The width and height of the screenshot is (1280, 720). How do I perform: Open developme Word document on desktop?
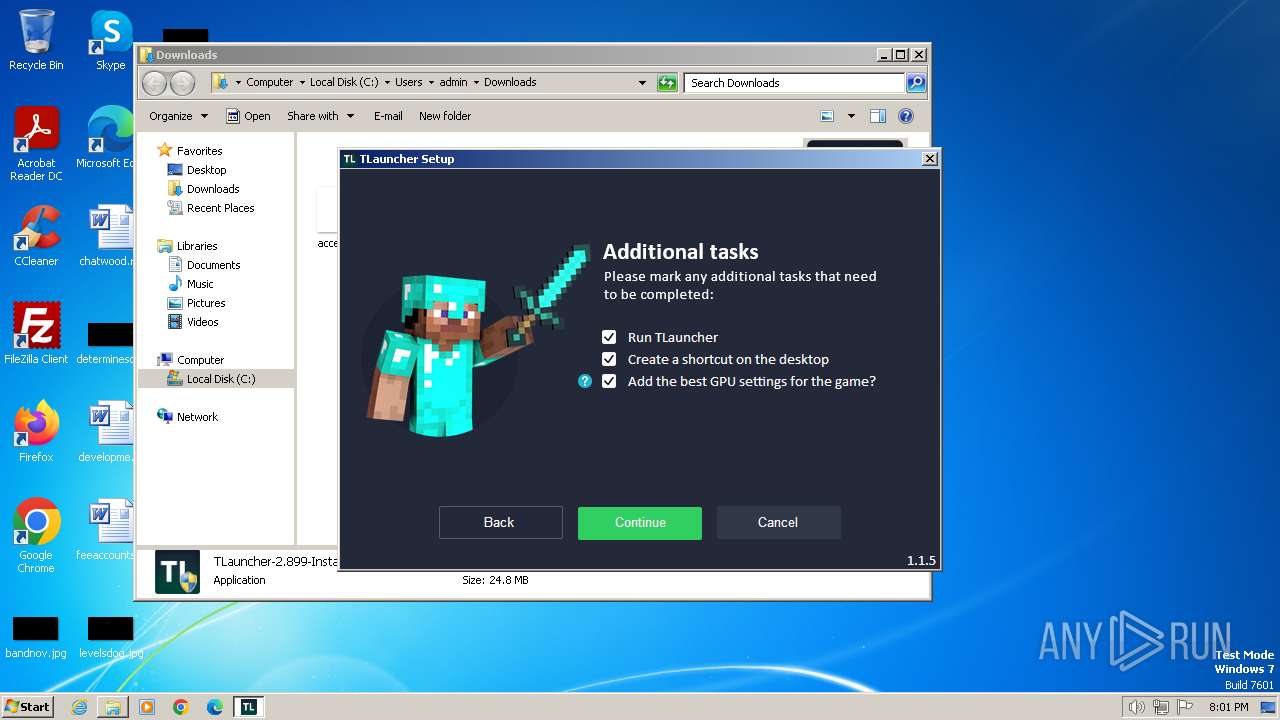click(x=108, y=431)
